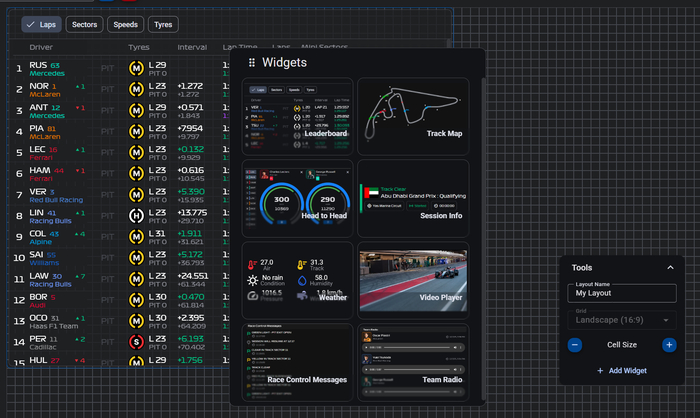The width and height of the screenshot is (700, 418).
Task: Click the medium tyre icon for NOR
Action: click(x=136, y=90)
